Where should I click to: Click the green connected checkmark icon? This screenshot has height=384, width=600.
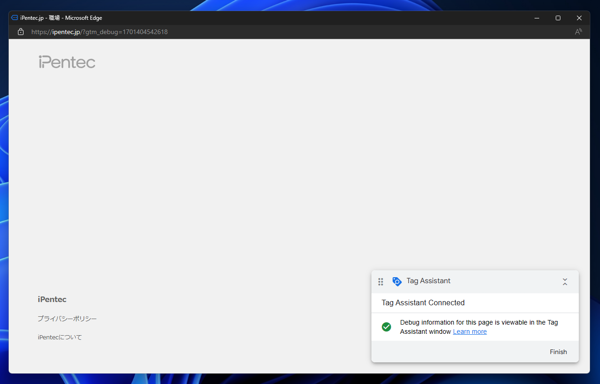[386, 327]
